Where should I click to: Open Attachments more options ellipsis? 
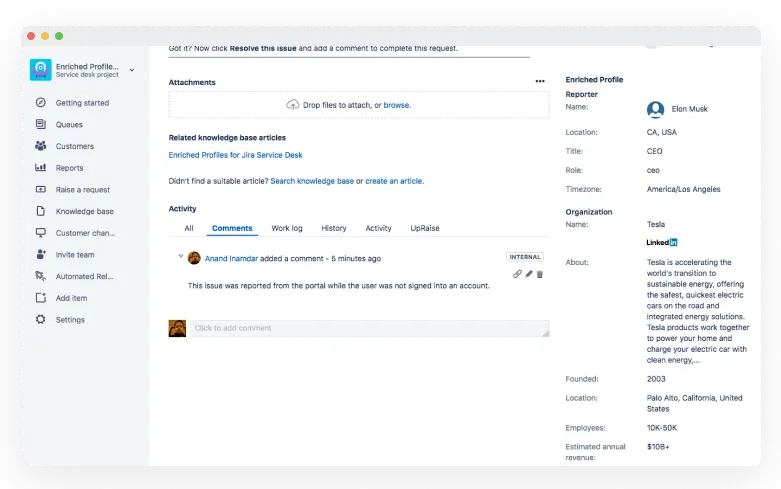pos(540,82)
